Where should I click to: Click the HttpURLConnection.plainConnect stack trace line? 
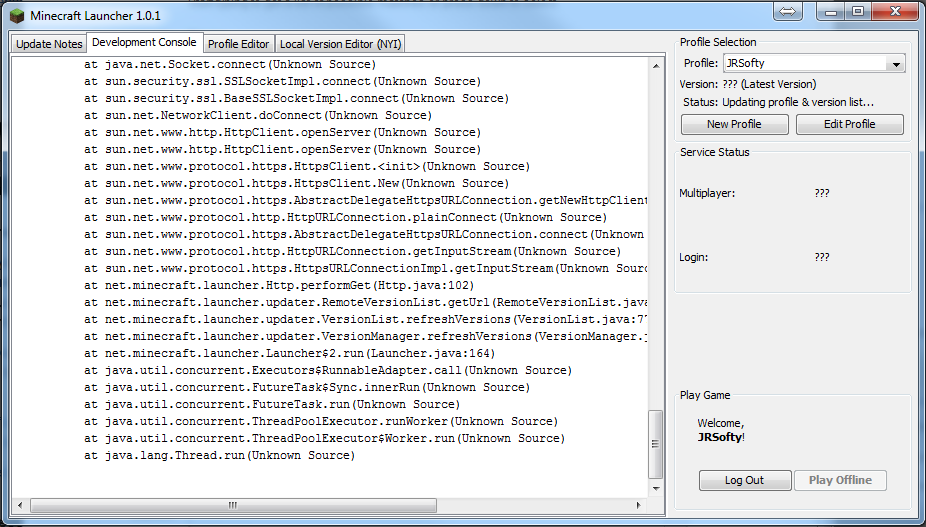345,217
